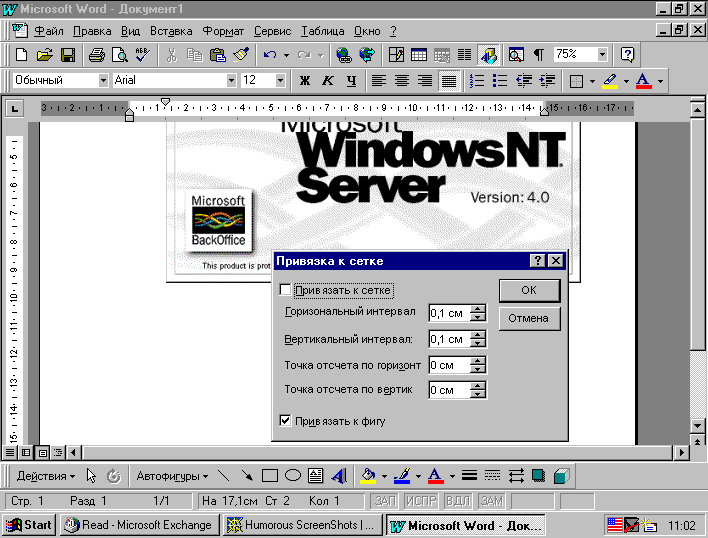Viewport: 708px width, 538px height.
Task: Open the Правка menu
Action: point(92,31)
